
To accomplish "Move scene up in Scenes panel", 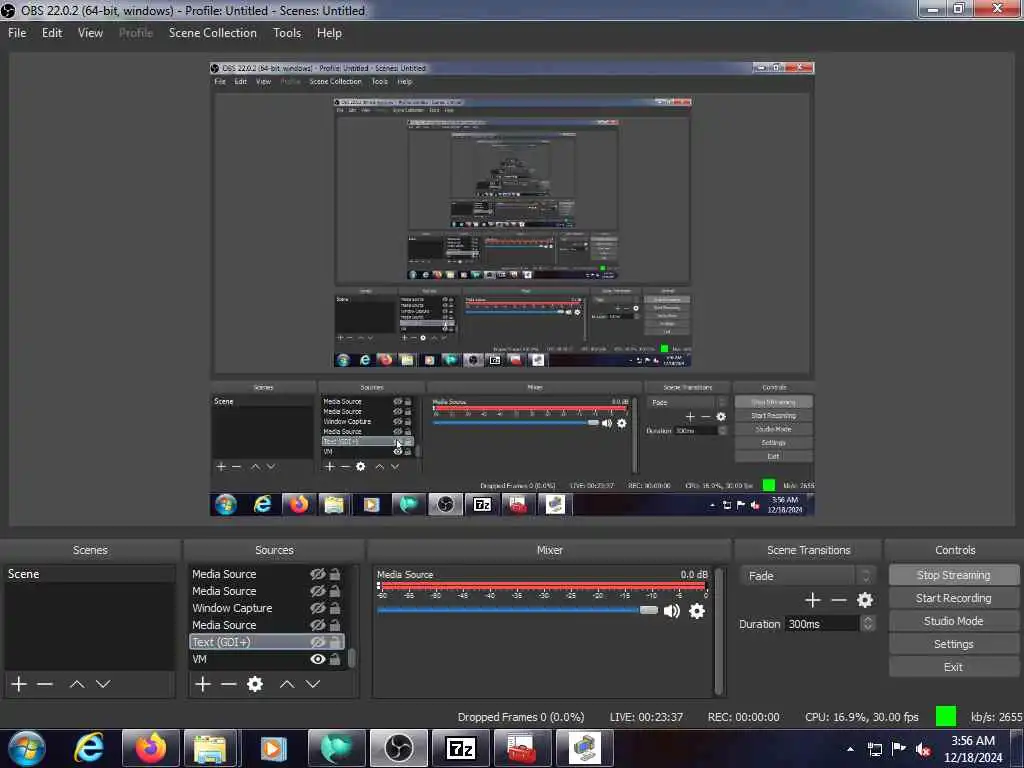I will pos(77,684).
